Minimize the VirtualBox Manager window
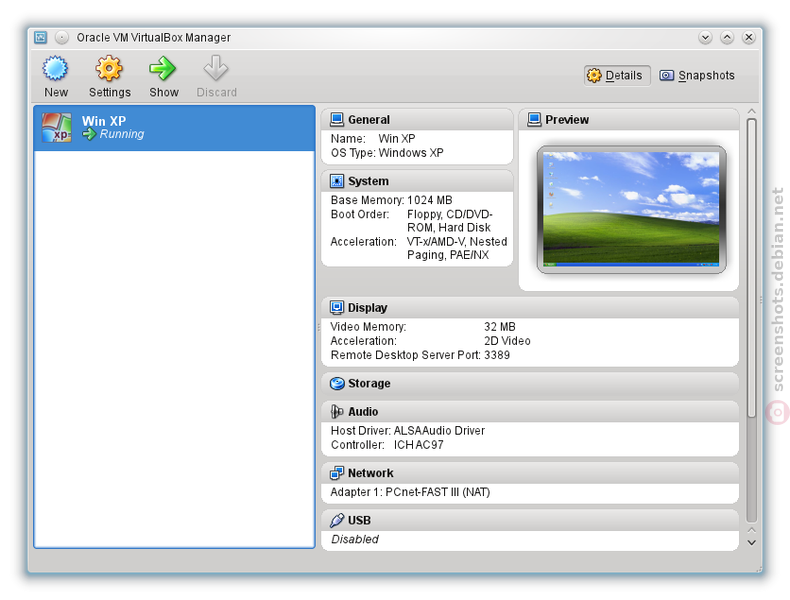This screenshot has width=790, height=600. (705, 38)
